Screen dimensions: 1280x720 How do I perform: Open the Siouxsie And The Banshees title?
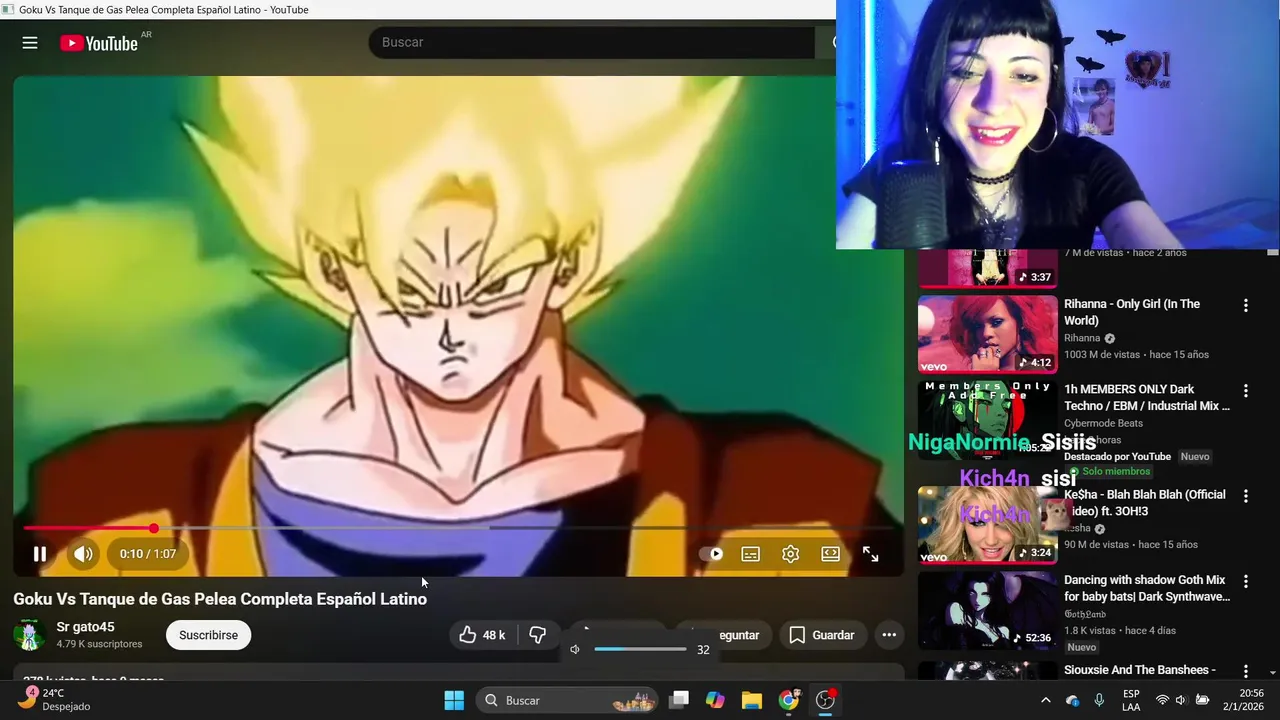(x=1140, y=670)
